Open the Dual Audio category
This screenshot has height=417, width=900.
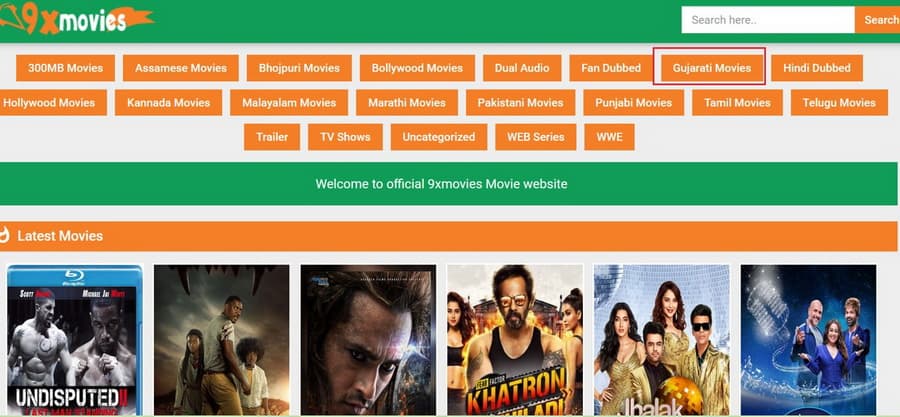(x=522, y=68)
